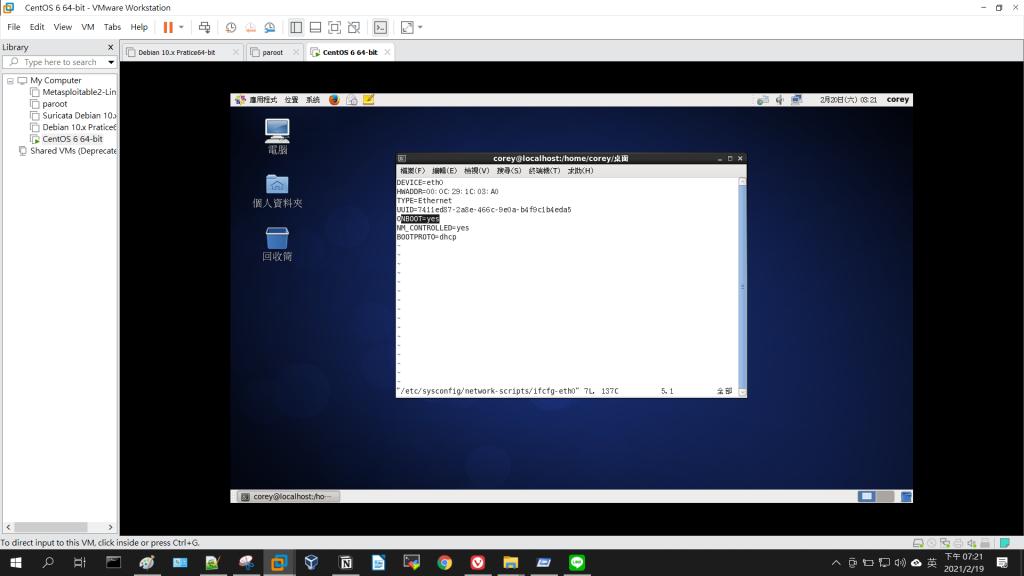Select paroot VM in Library tree

[49, 104]
